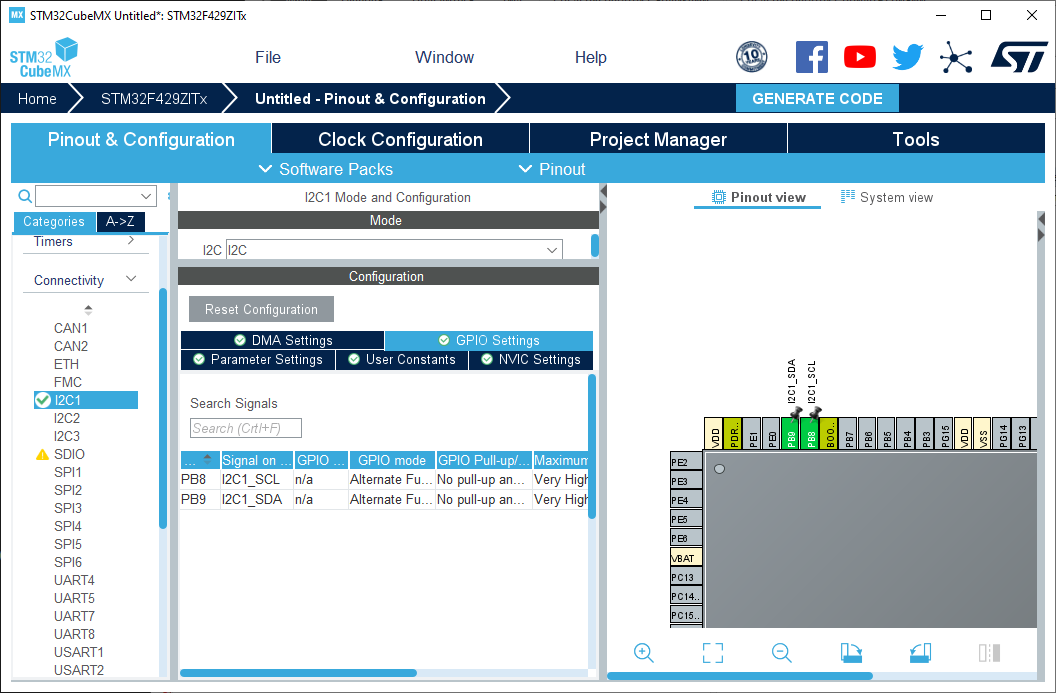Select the CAN1 peripheral
This screenshot has height=693, width=1056.
click(x=71, y=328)
